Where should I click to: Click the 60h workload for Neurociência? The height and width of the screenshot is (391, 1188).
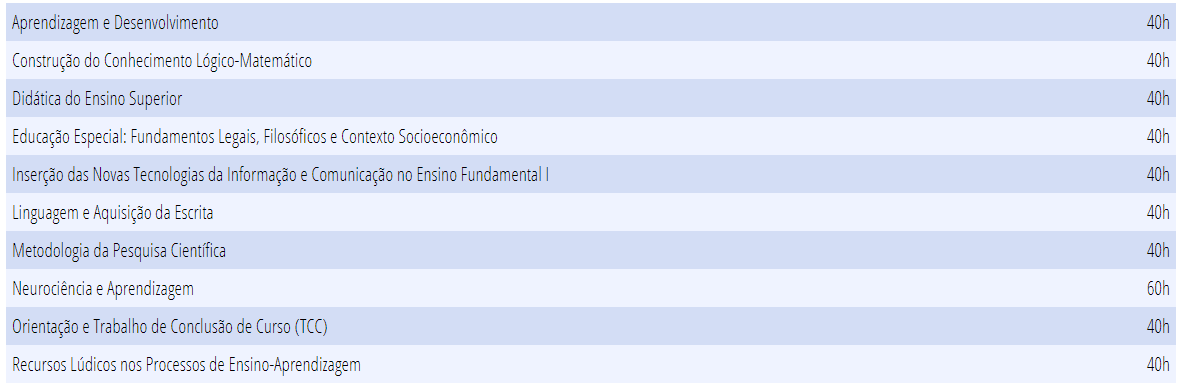(1158, 289)
